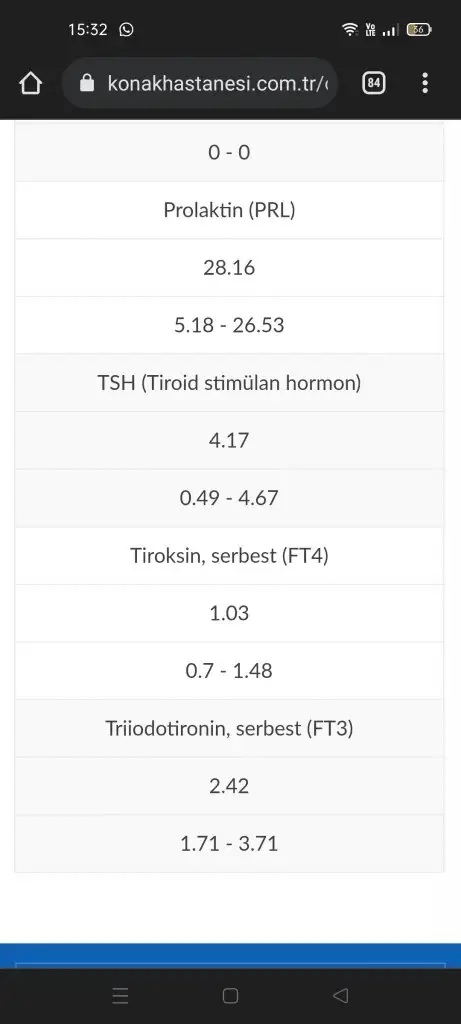Open the tab switcher showing 84

[374, 83]
